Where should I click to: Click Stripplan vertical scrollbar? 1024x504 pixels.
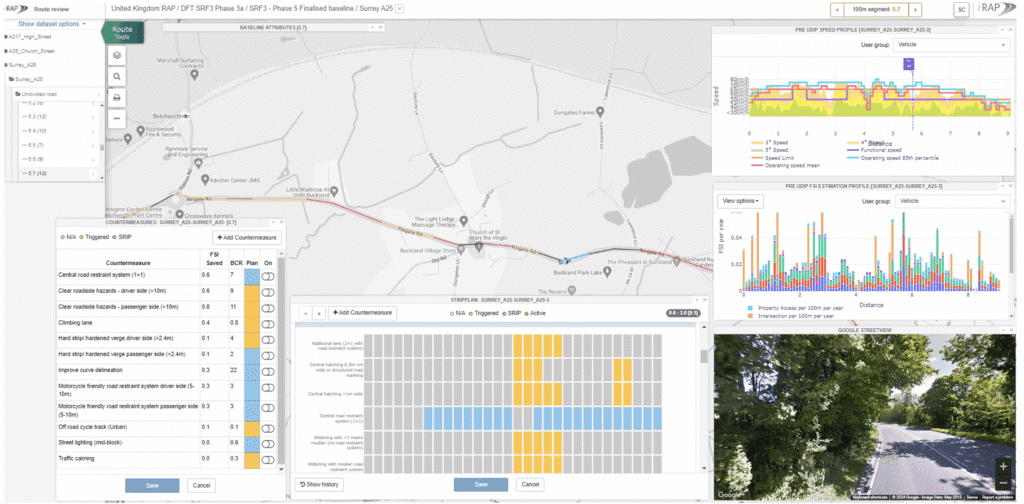[704, 355]
